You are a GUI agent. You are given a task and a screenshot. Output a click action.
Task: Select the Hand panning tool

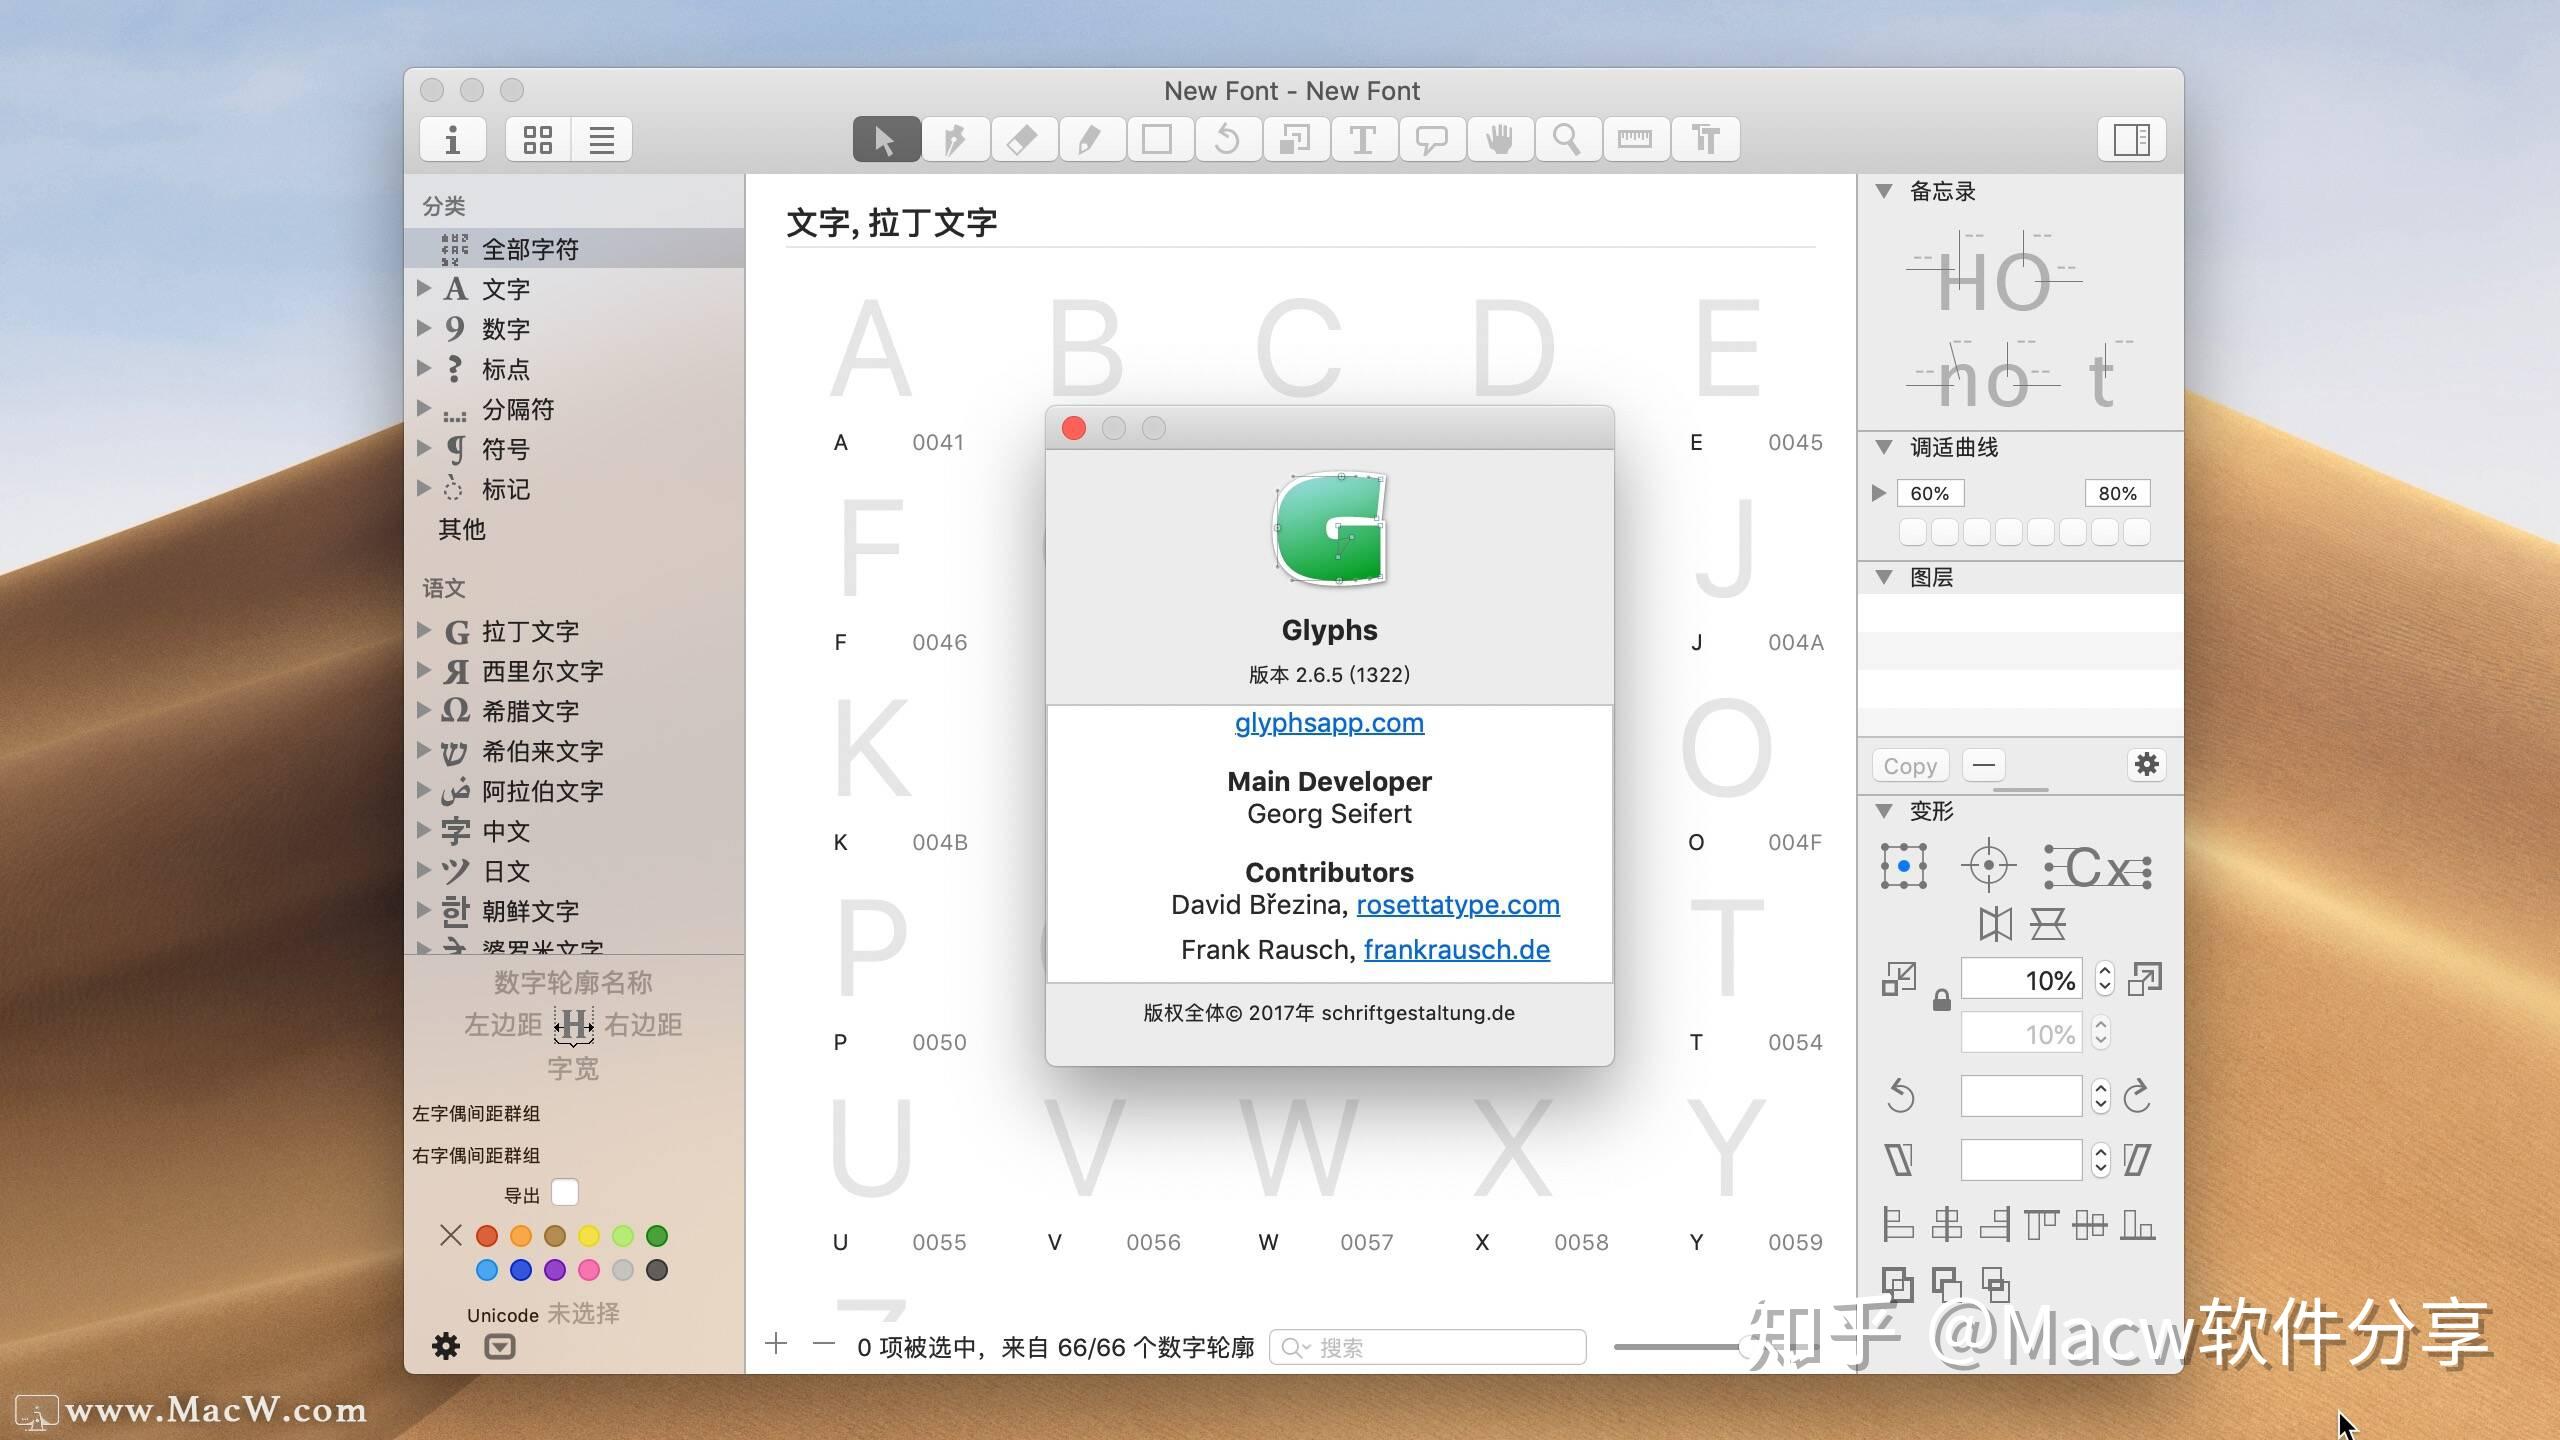click(1500, 139)
